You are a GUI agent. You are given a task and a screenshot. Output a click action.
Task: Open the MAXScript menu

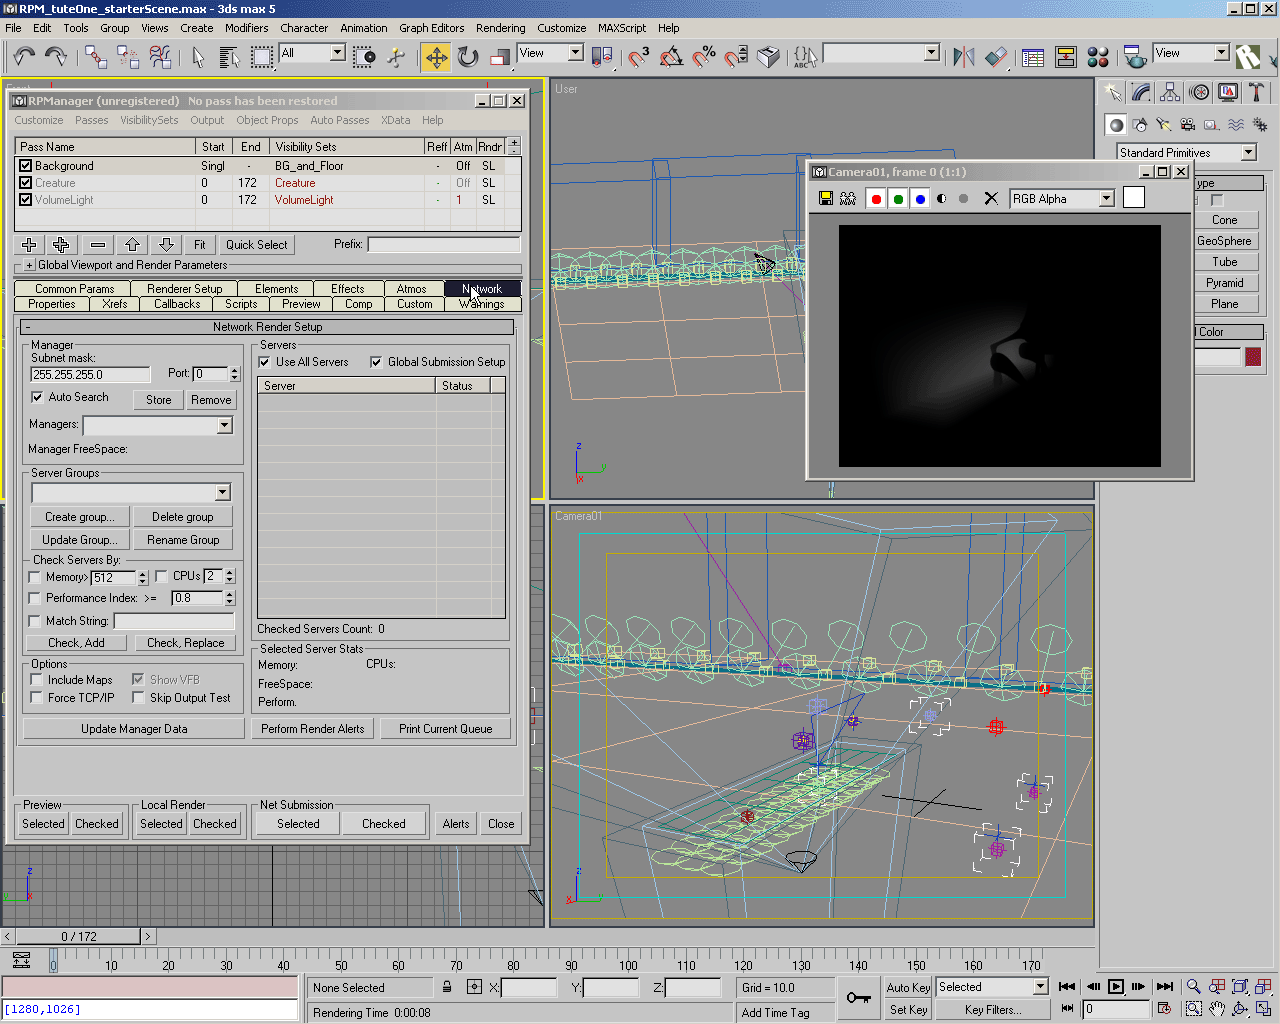[x=622, y=28]
